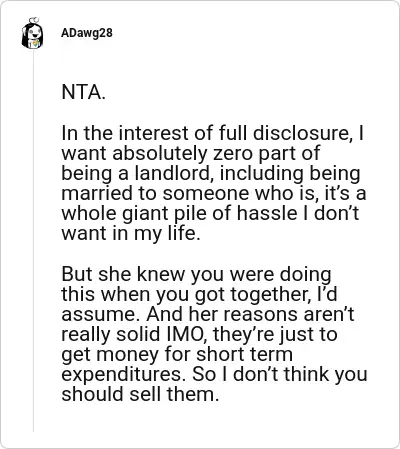The image size is (400, 449).
Task: Click the "NTA." verdict text
Action: (83, 92)
